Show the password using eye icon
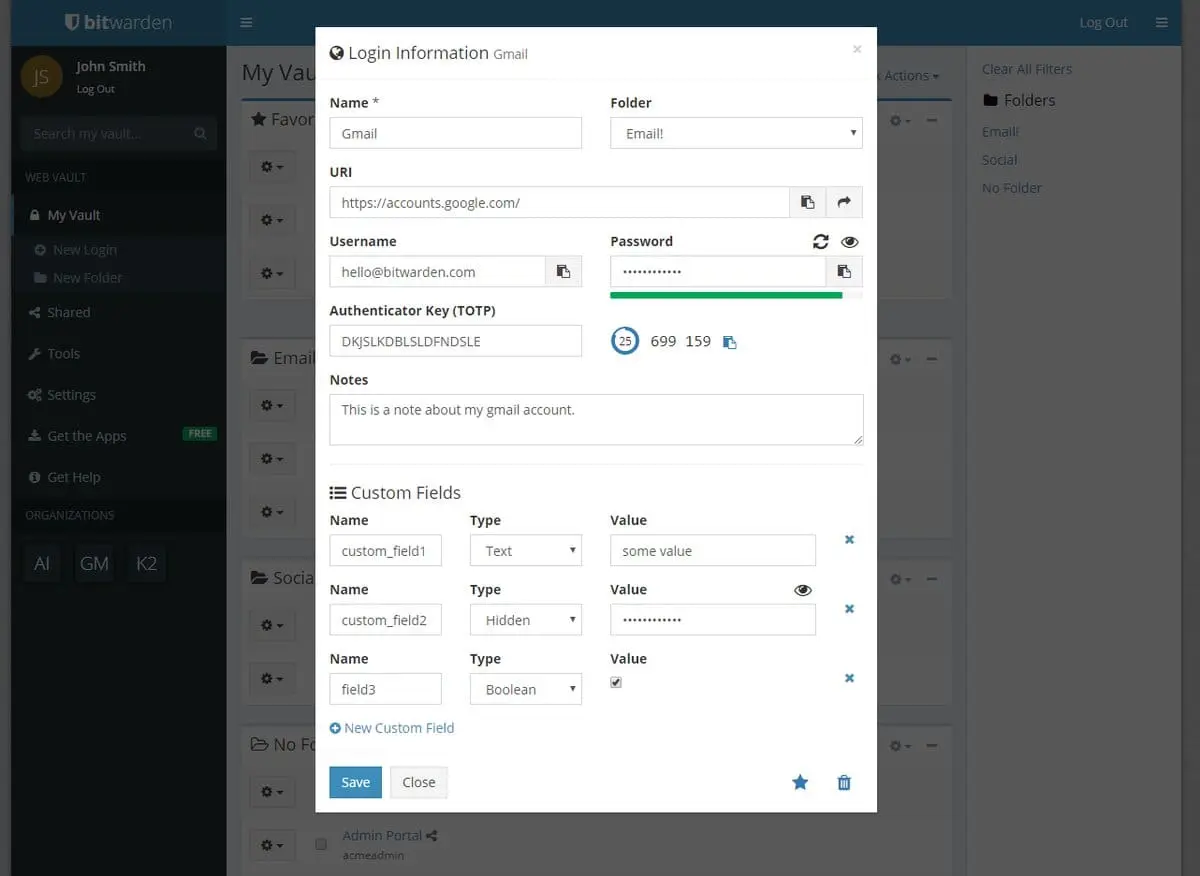 [850, 241]
